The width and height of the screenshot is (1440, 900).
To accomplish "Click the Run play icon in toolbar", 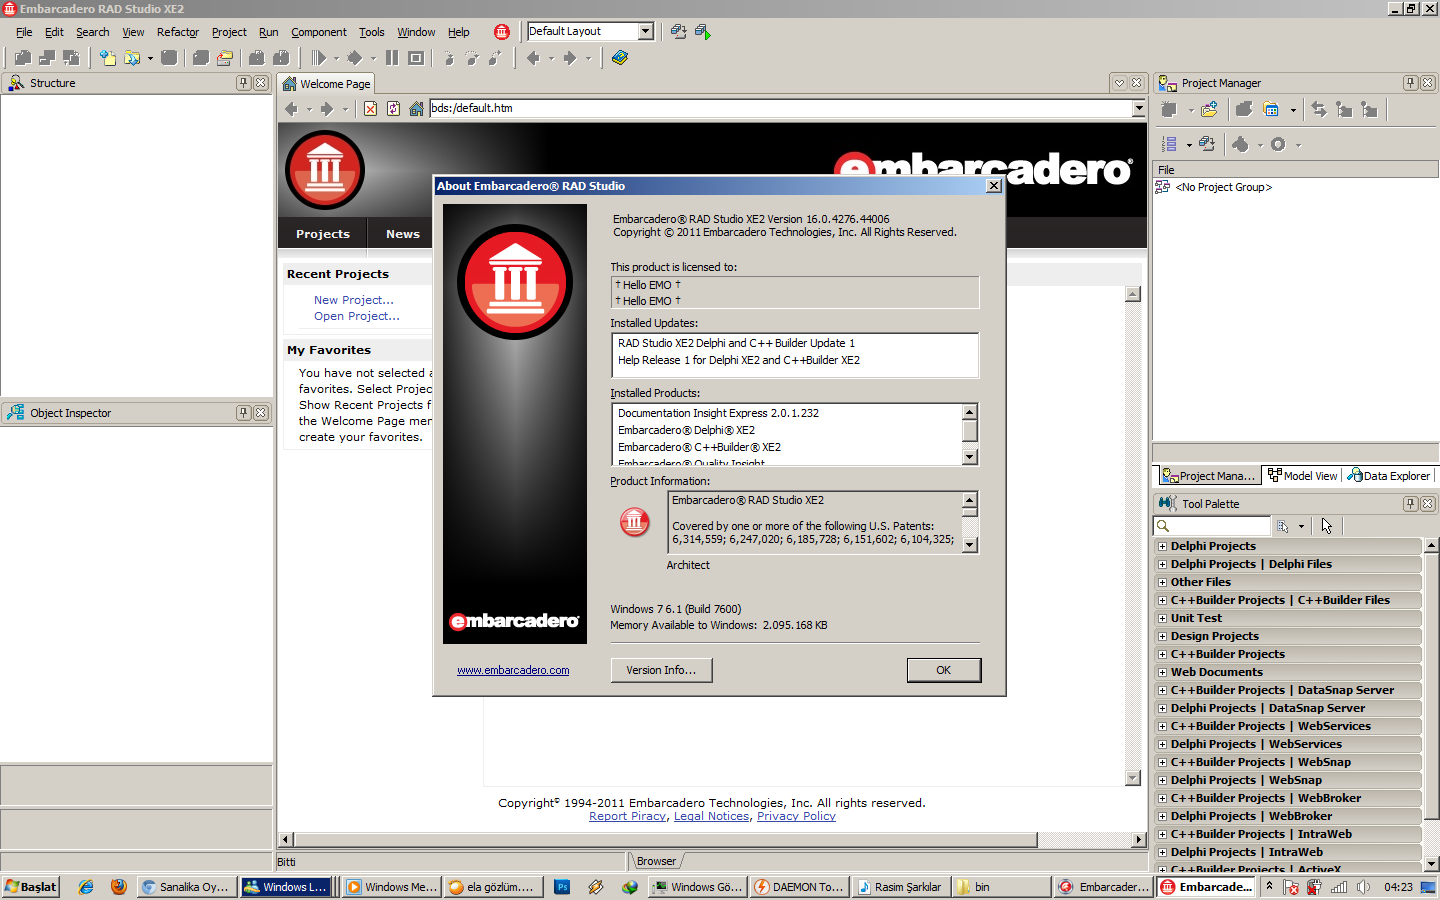I will (319, 58).
